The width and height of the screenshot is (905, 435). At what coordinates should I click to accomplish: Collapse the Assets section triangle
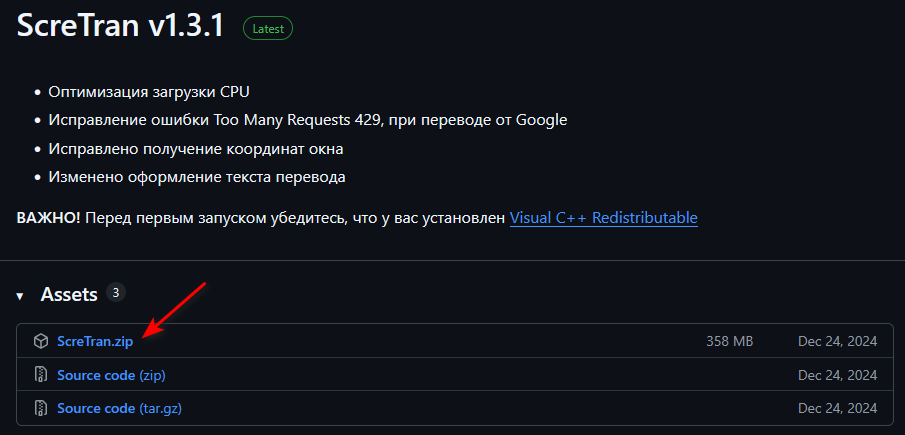(x=19, y=296)
